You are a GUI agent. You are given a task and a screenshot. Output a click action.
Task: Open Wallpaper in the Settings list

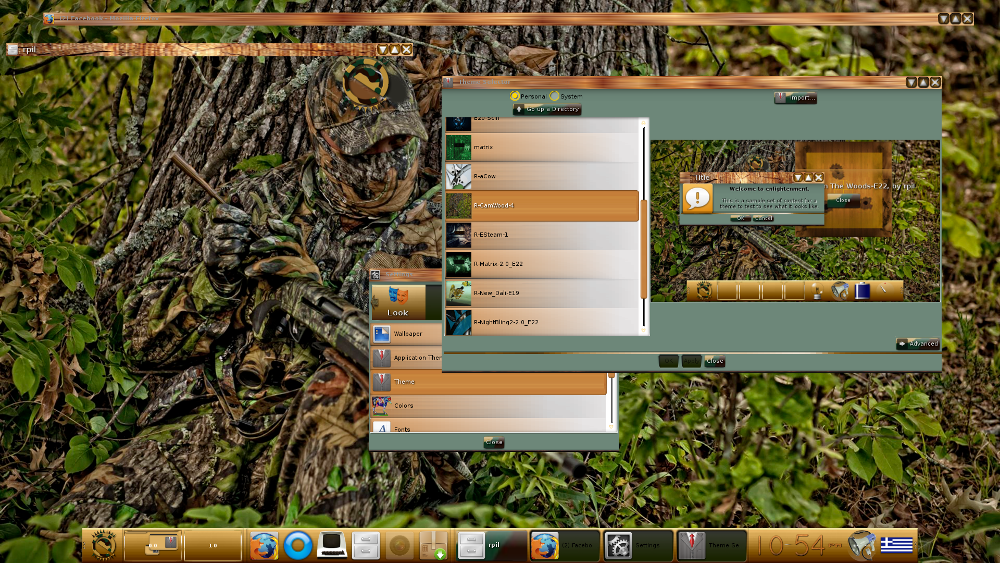[407, 333]
